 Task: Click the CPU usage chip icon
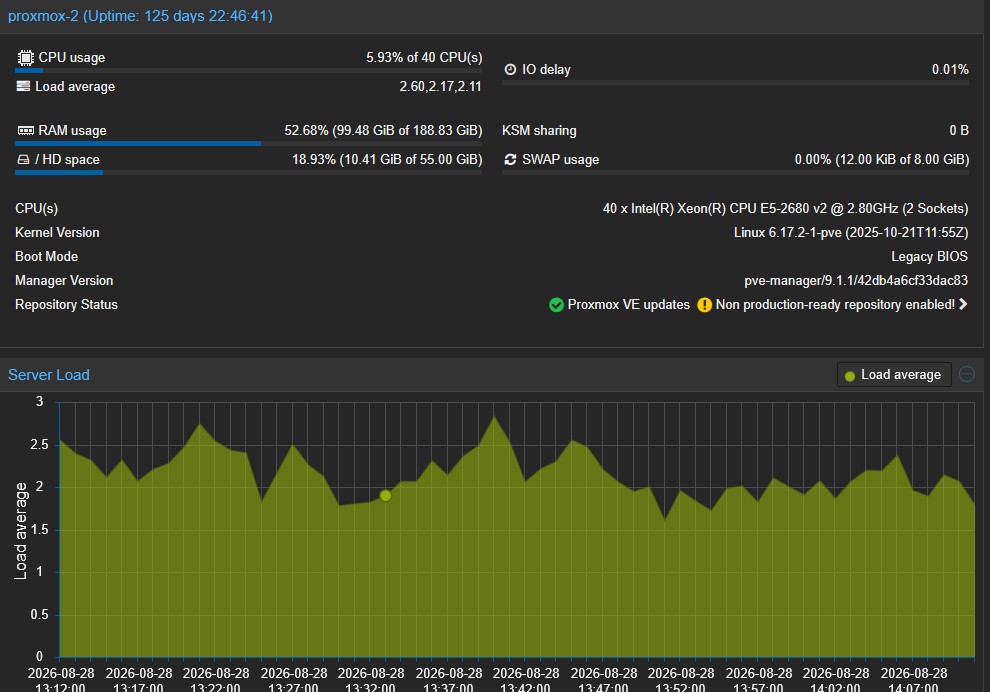pyautogui.click(x=25, y=57)
